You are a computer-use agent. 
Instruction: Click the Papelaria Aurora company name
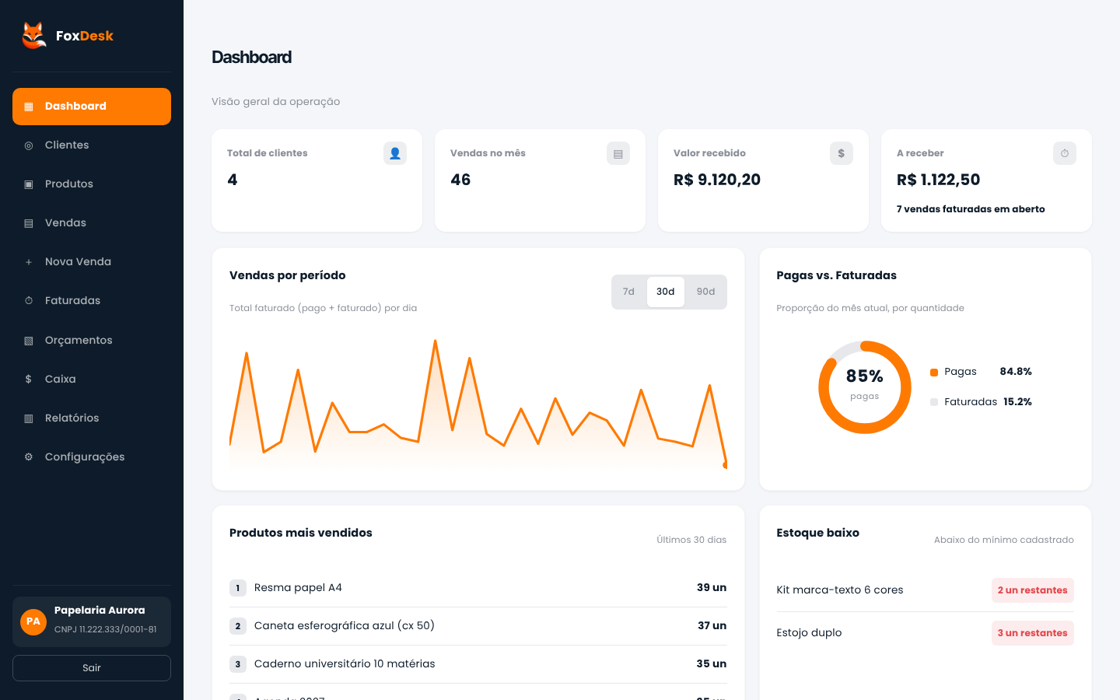(x=99, y=610)
